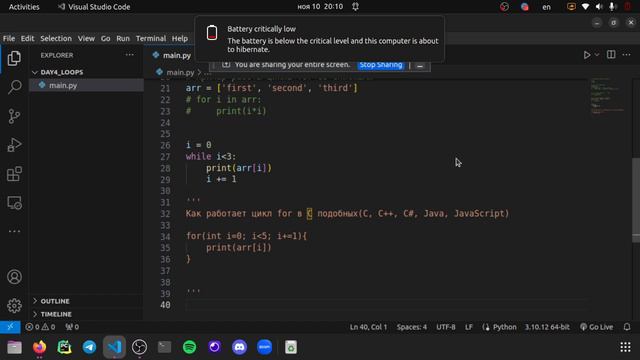
Task: Open the Terminal menu
Action: coord(151,38)
